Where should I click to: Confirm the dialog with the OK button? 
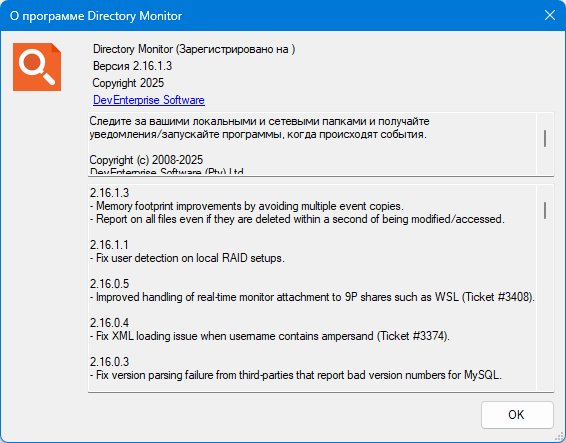[x=517, y=415]
